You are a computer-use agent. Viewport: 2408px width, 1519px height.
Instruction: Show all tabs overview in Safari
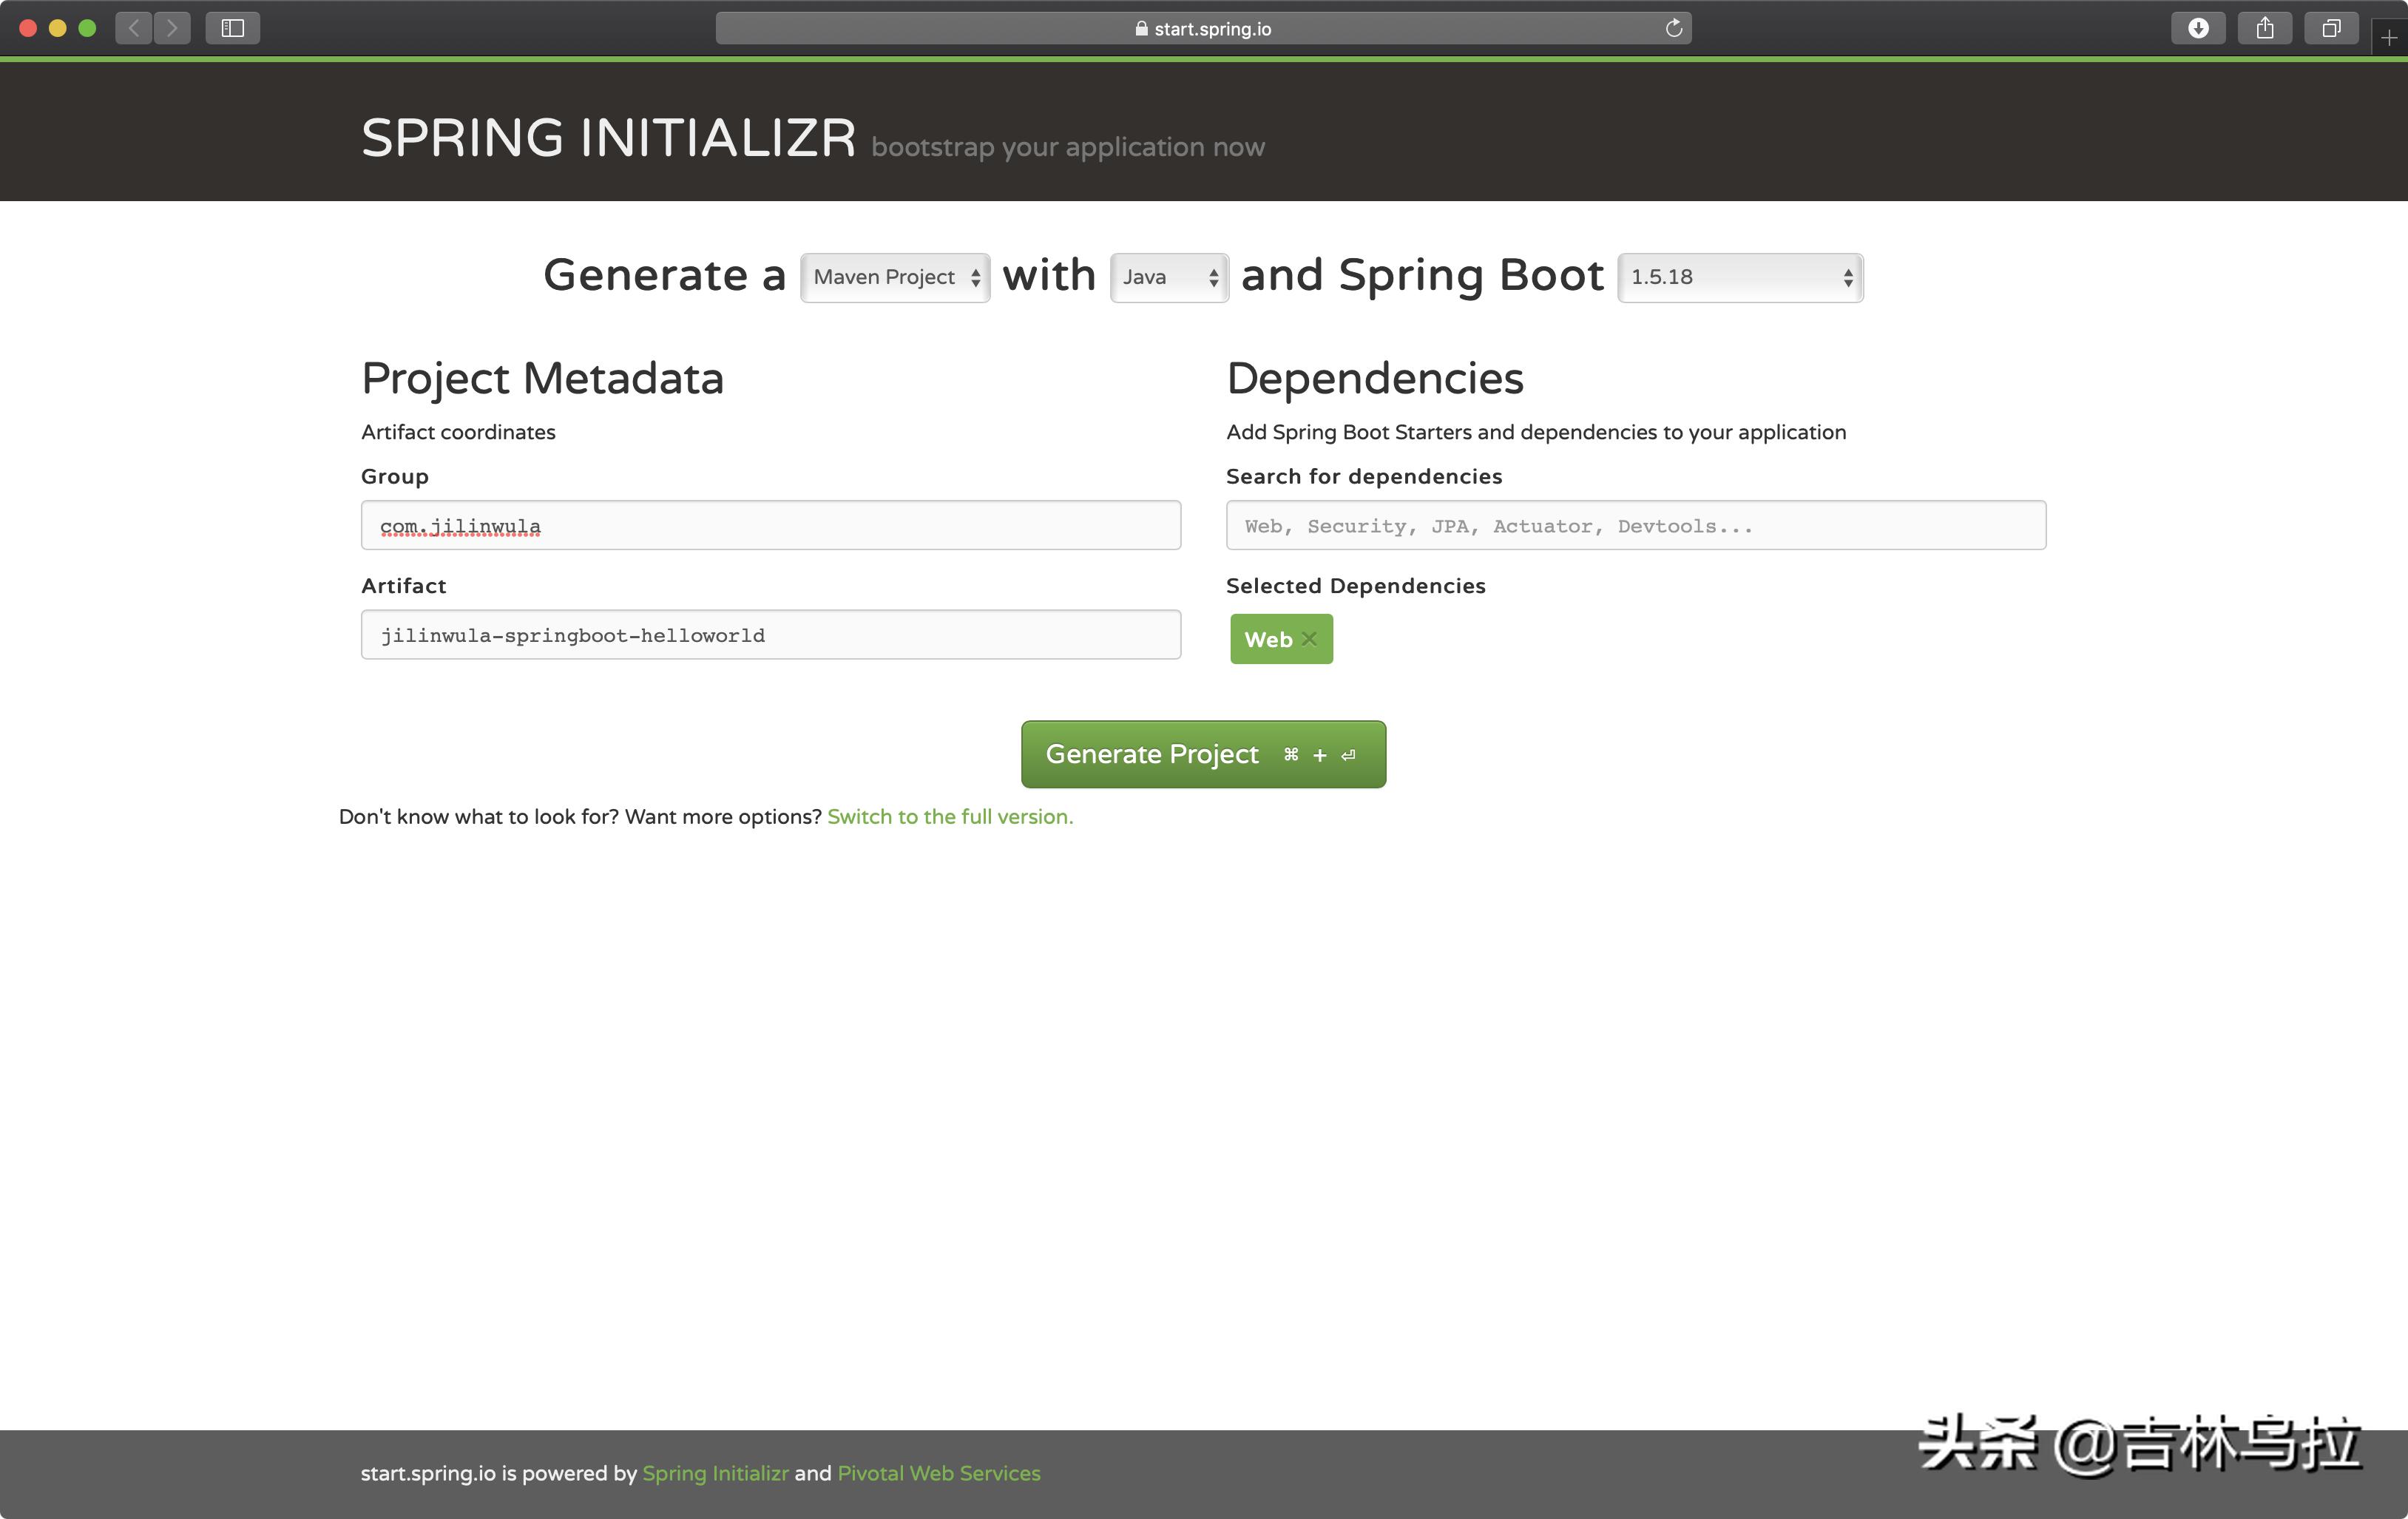point(2331,27)
